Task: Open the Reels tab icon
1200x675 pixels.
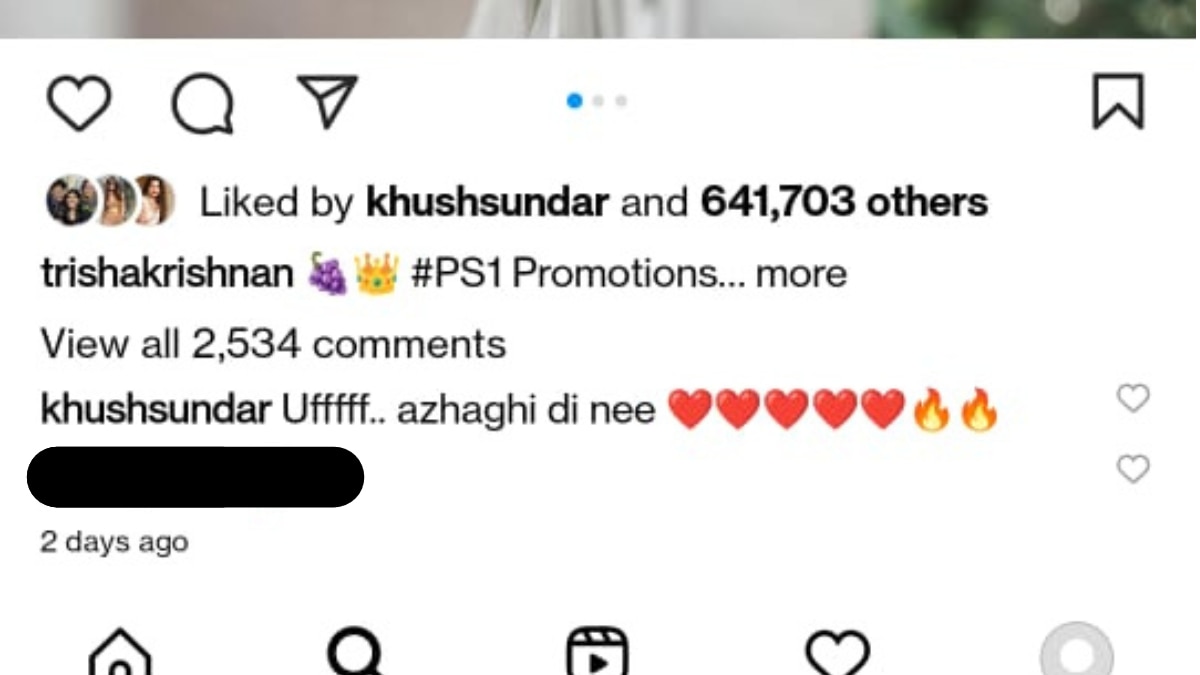Action: (x=597, y=652)
